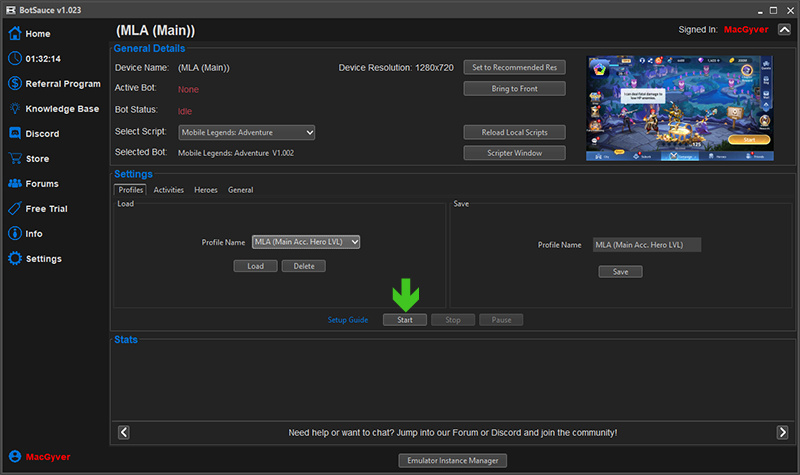Click the BotSauce logo in title bar

(10, 10)
